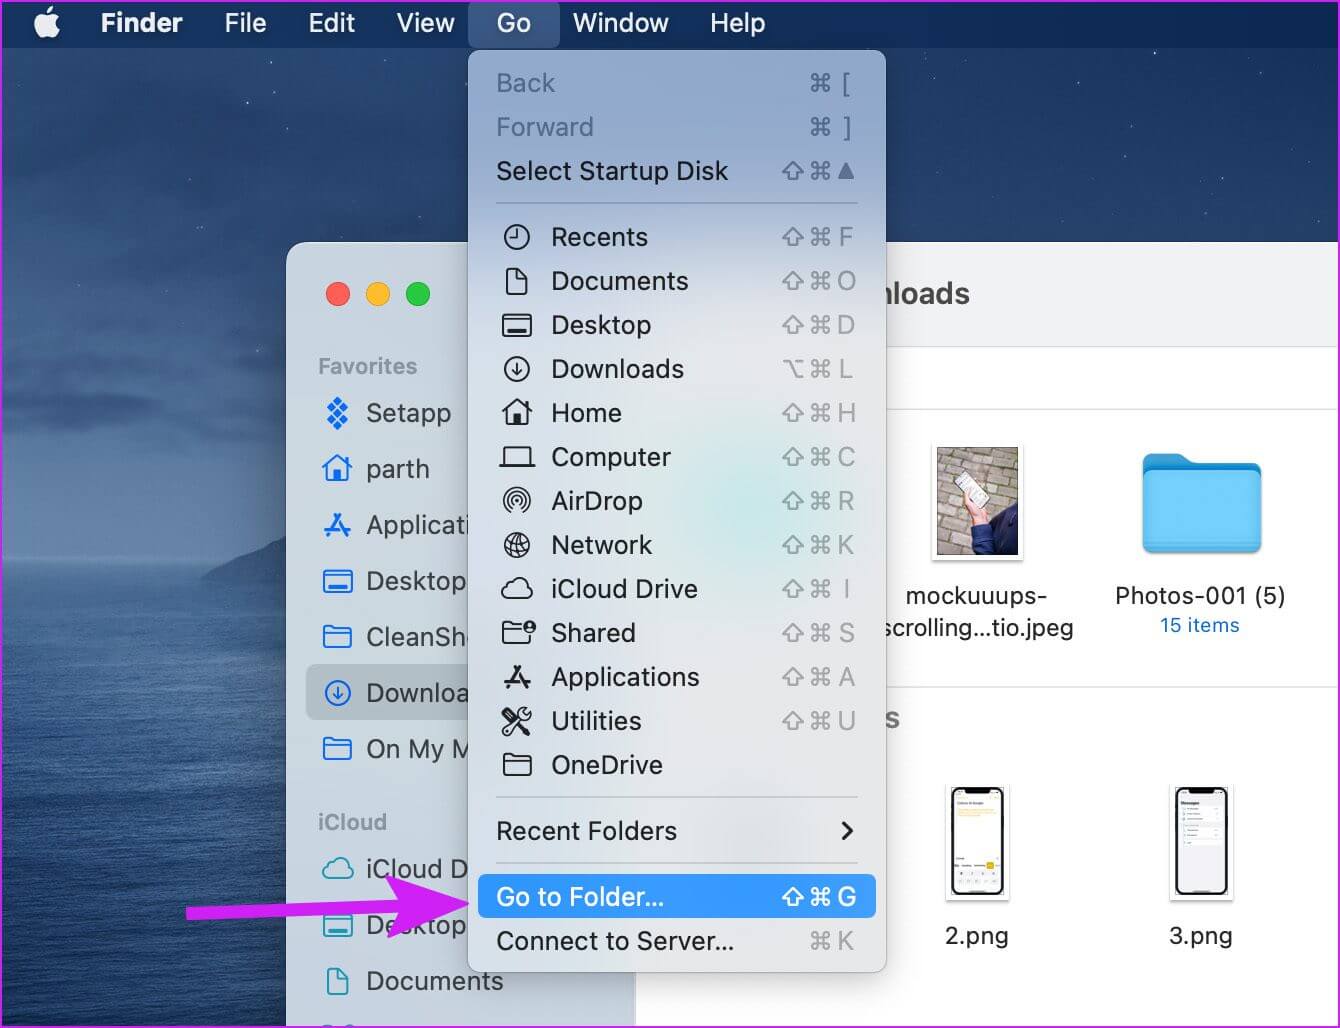
Task: Minimize the Finder window with yellow button
Action: (x=378, y=294)
